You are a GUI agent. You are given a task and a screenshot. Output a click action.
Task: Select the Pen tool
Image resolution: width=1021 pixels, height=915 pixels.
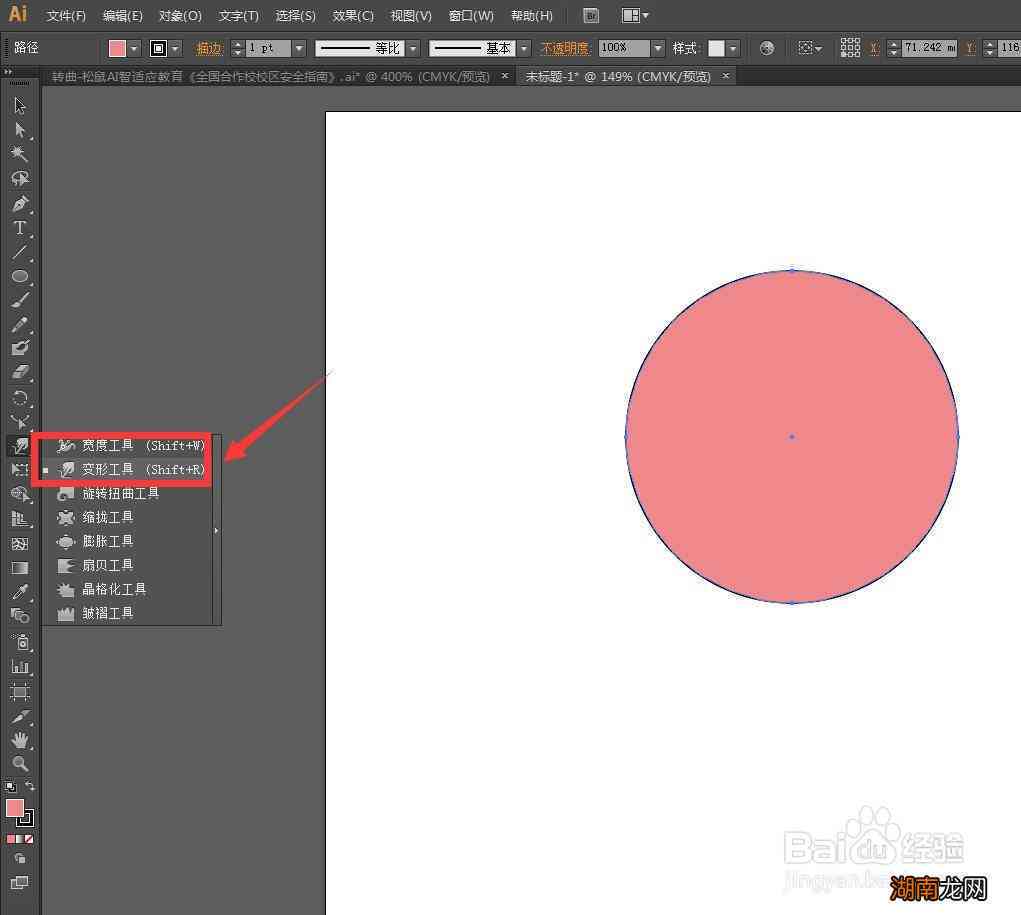coord(20,203)
